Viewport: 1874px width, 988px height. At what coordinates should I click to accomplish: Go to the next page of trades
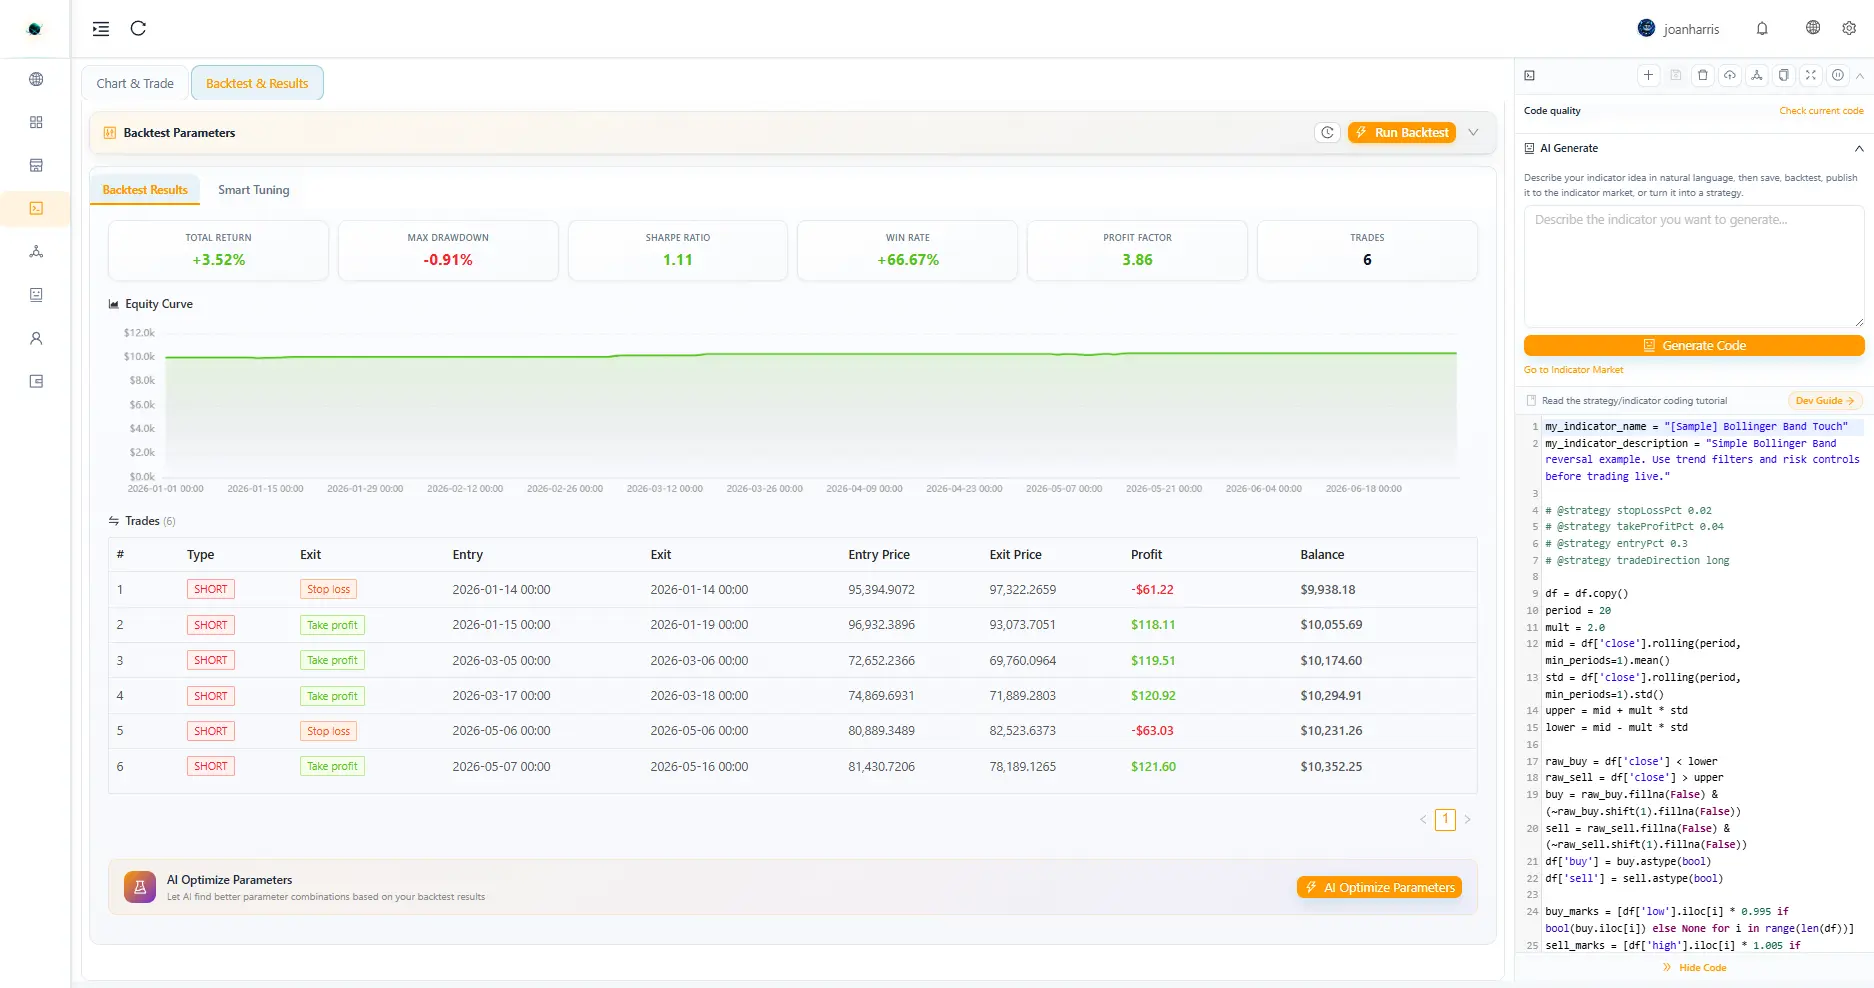1468,820
